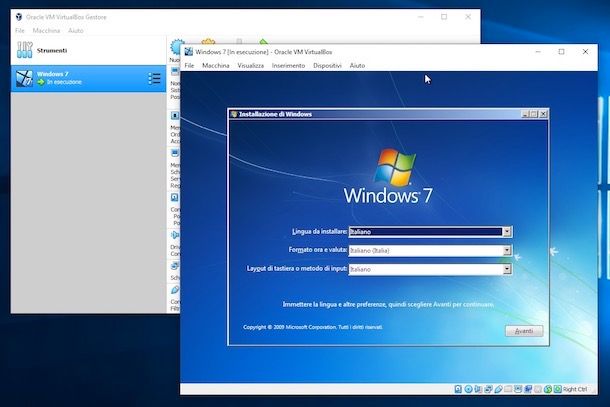Click the VirtualBox Manager title bar logo
The image size is (610, 407).
[19, 17]
